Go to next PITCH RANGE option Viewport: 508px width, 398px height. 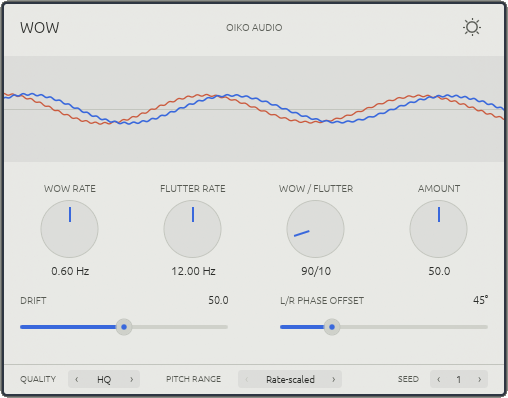pos(334,379)
